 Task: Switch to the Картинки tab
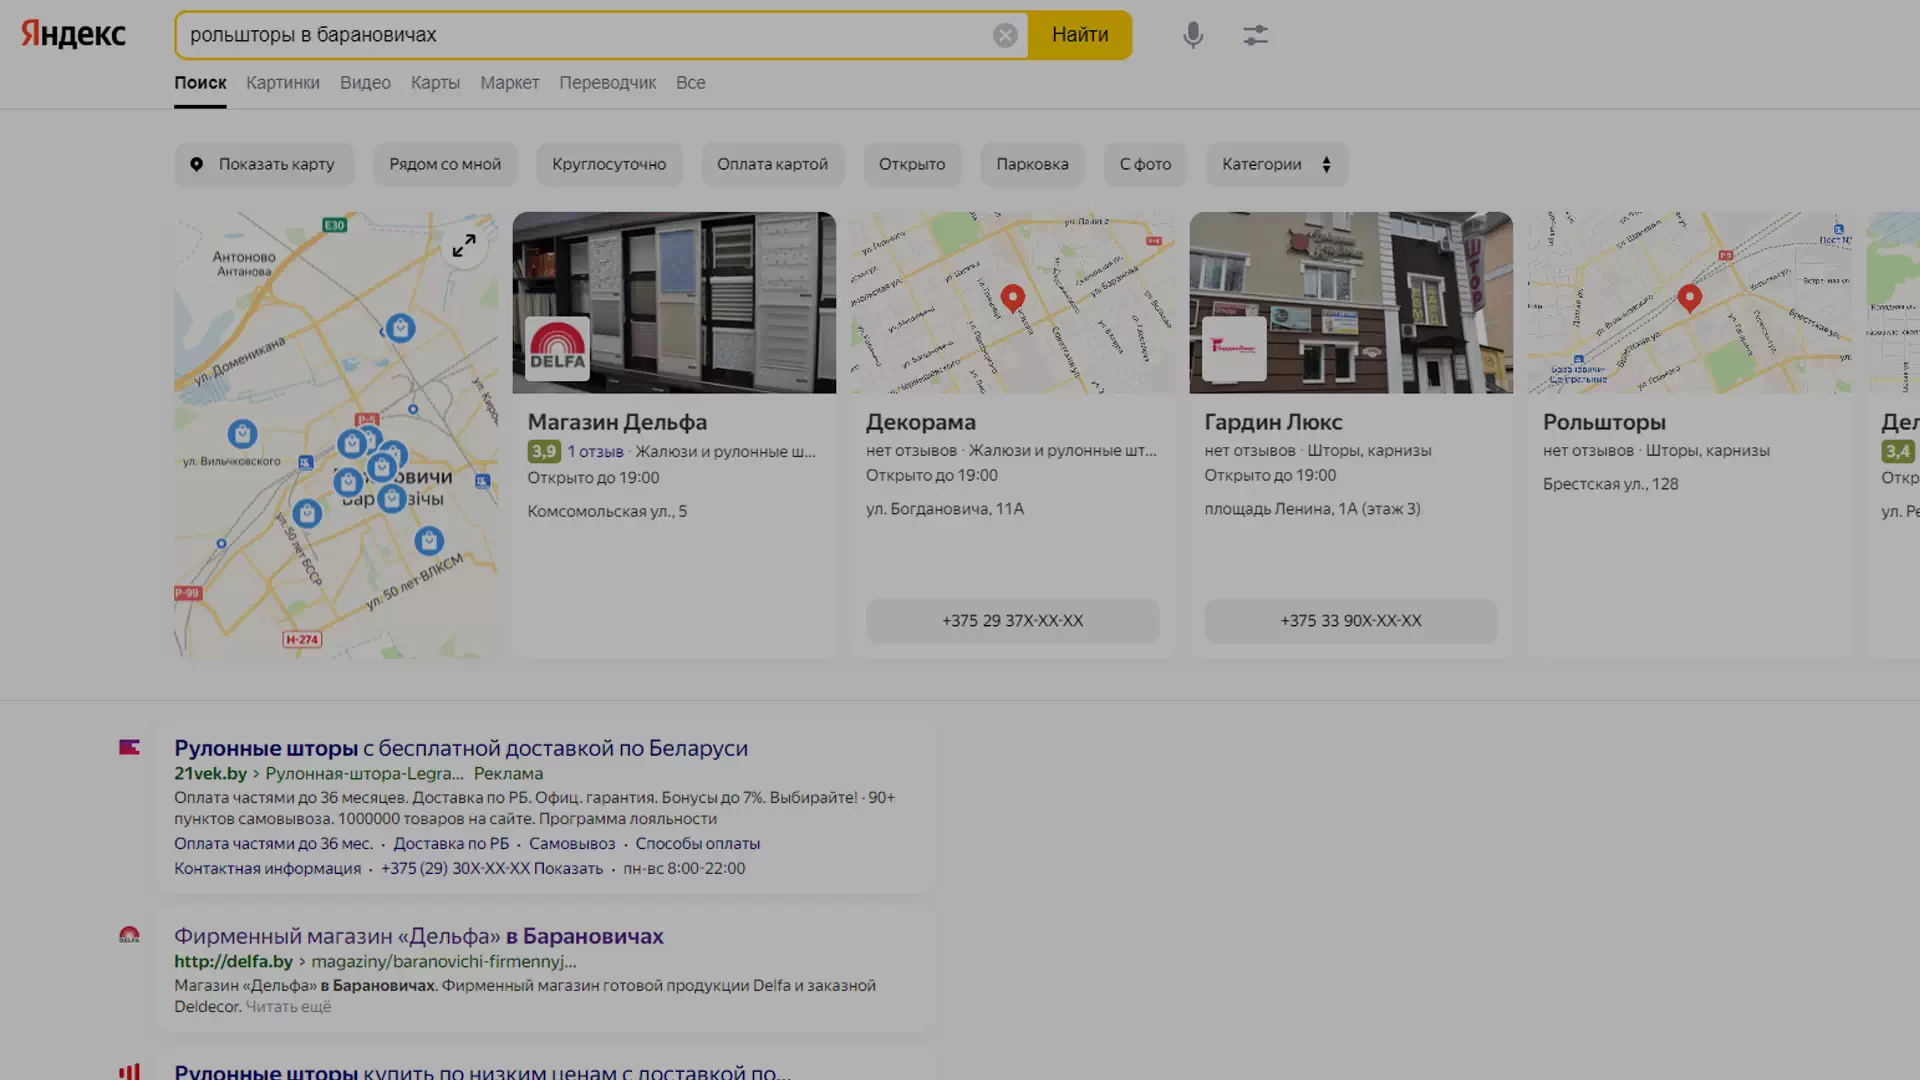click(x=283, y=83)
